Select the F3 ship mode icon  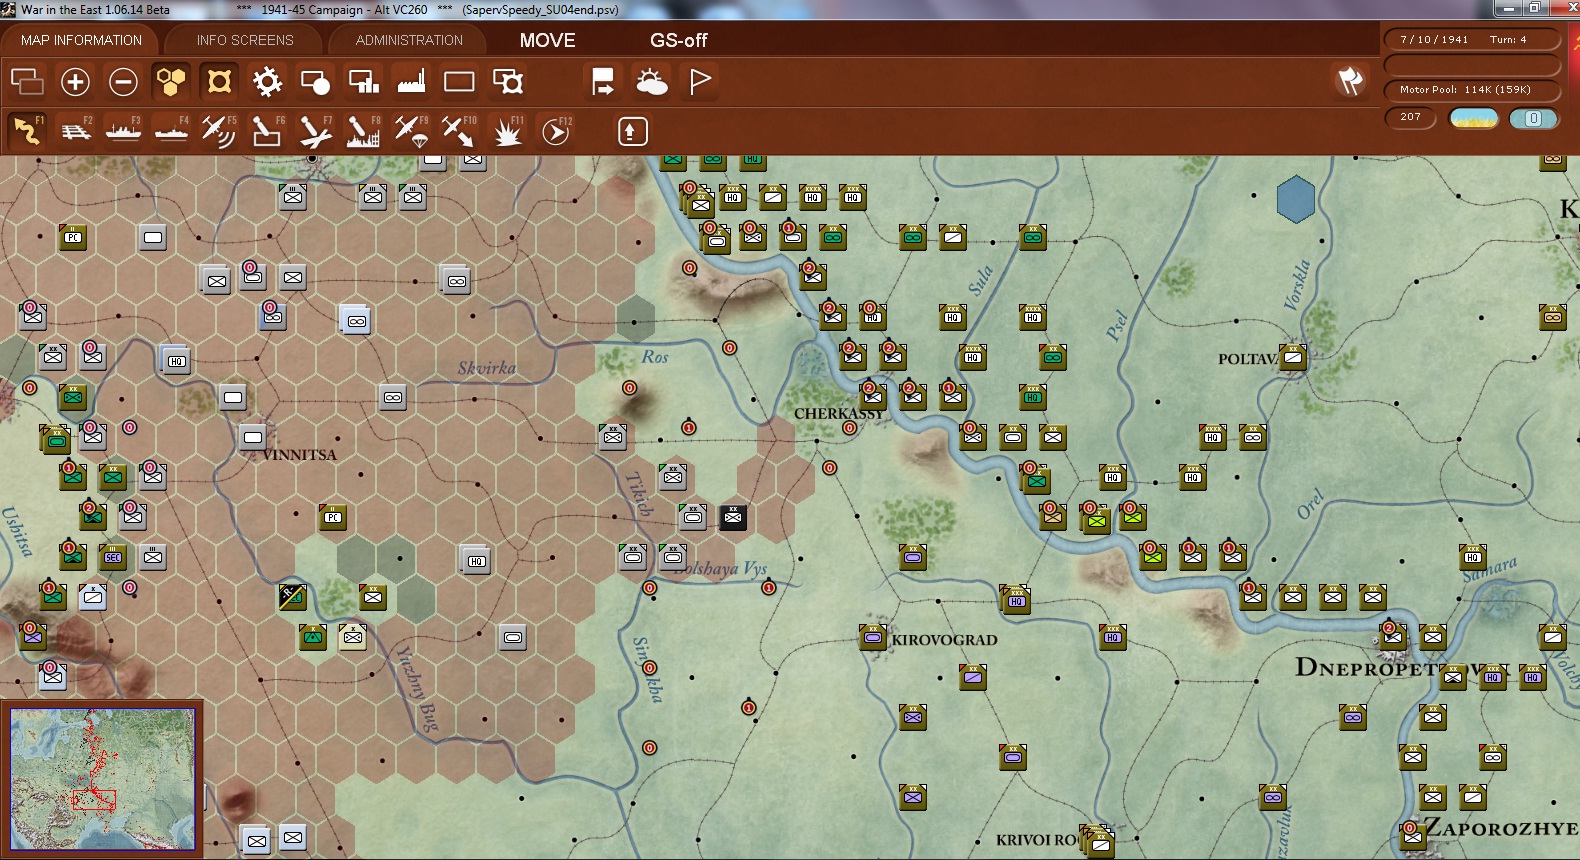(x=123, y=131)
